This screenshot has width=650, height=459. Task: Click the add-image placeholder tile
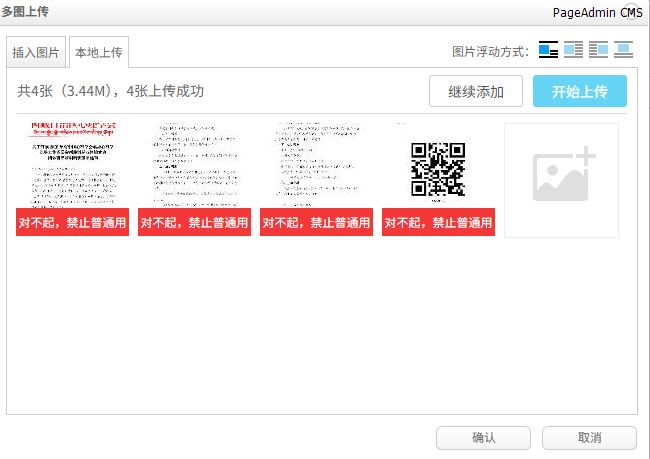(561, 180)
